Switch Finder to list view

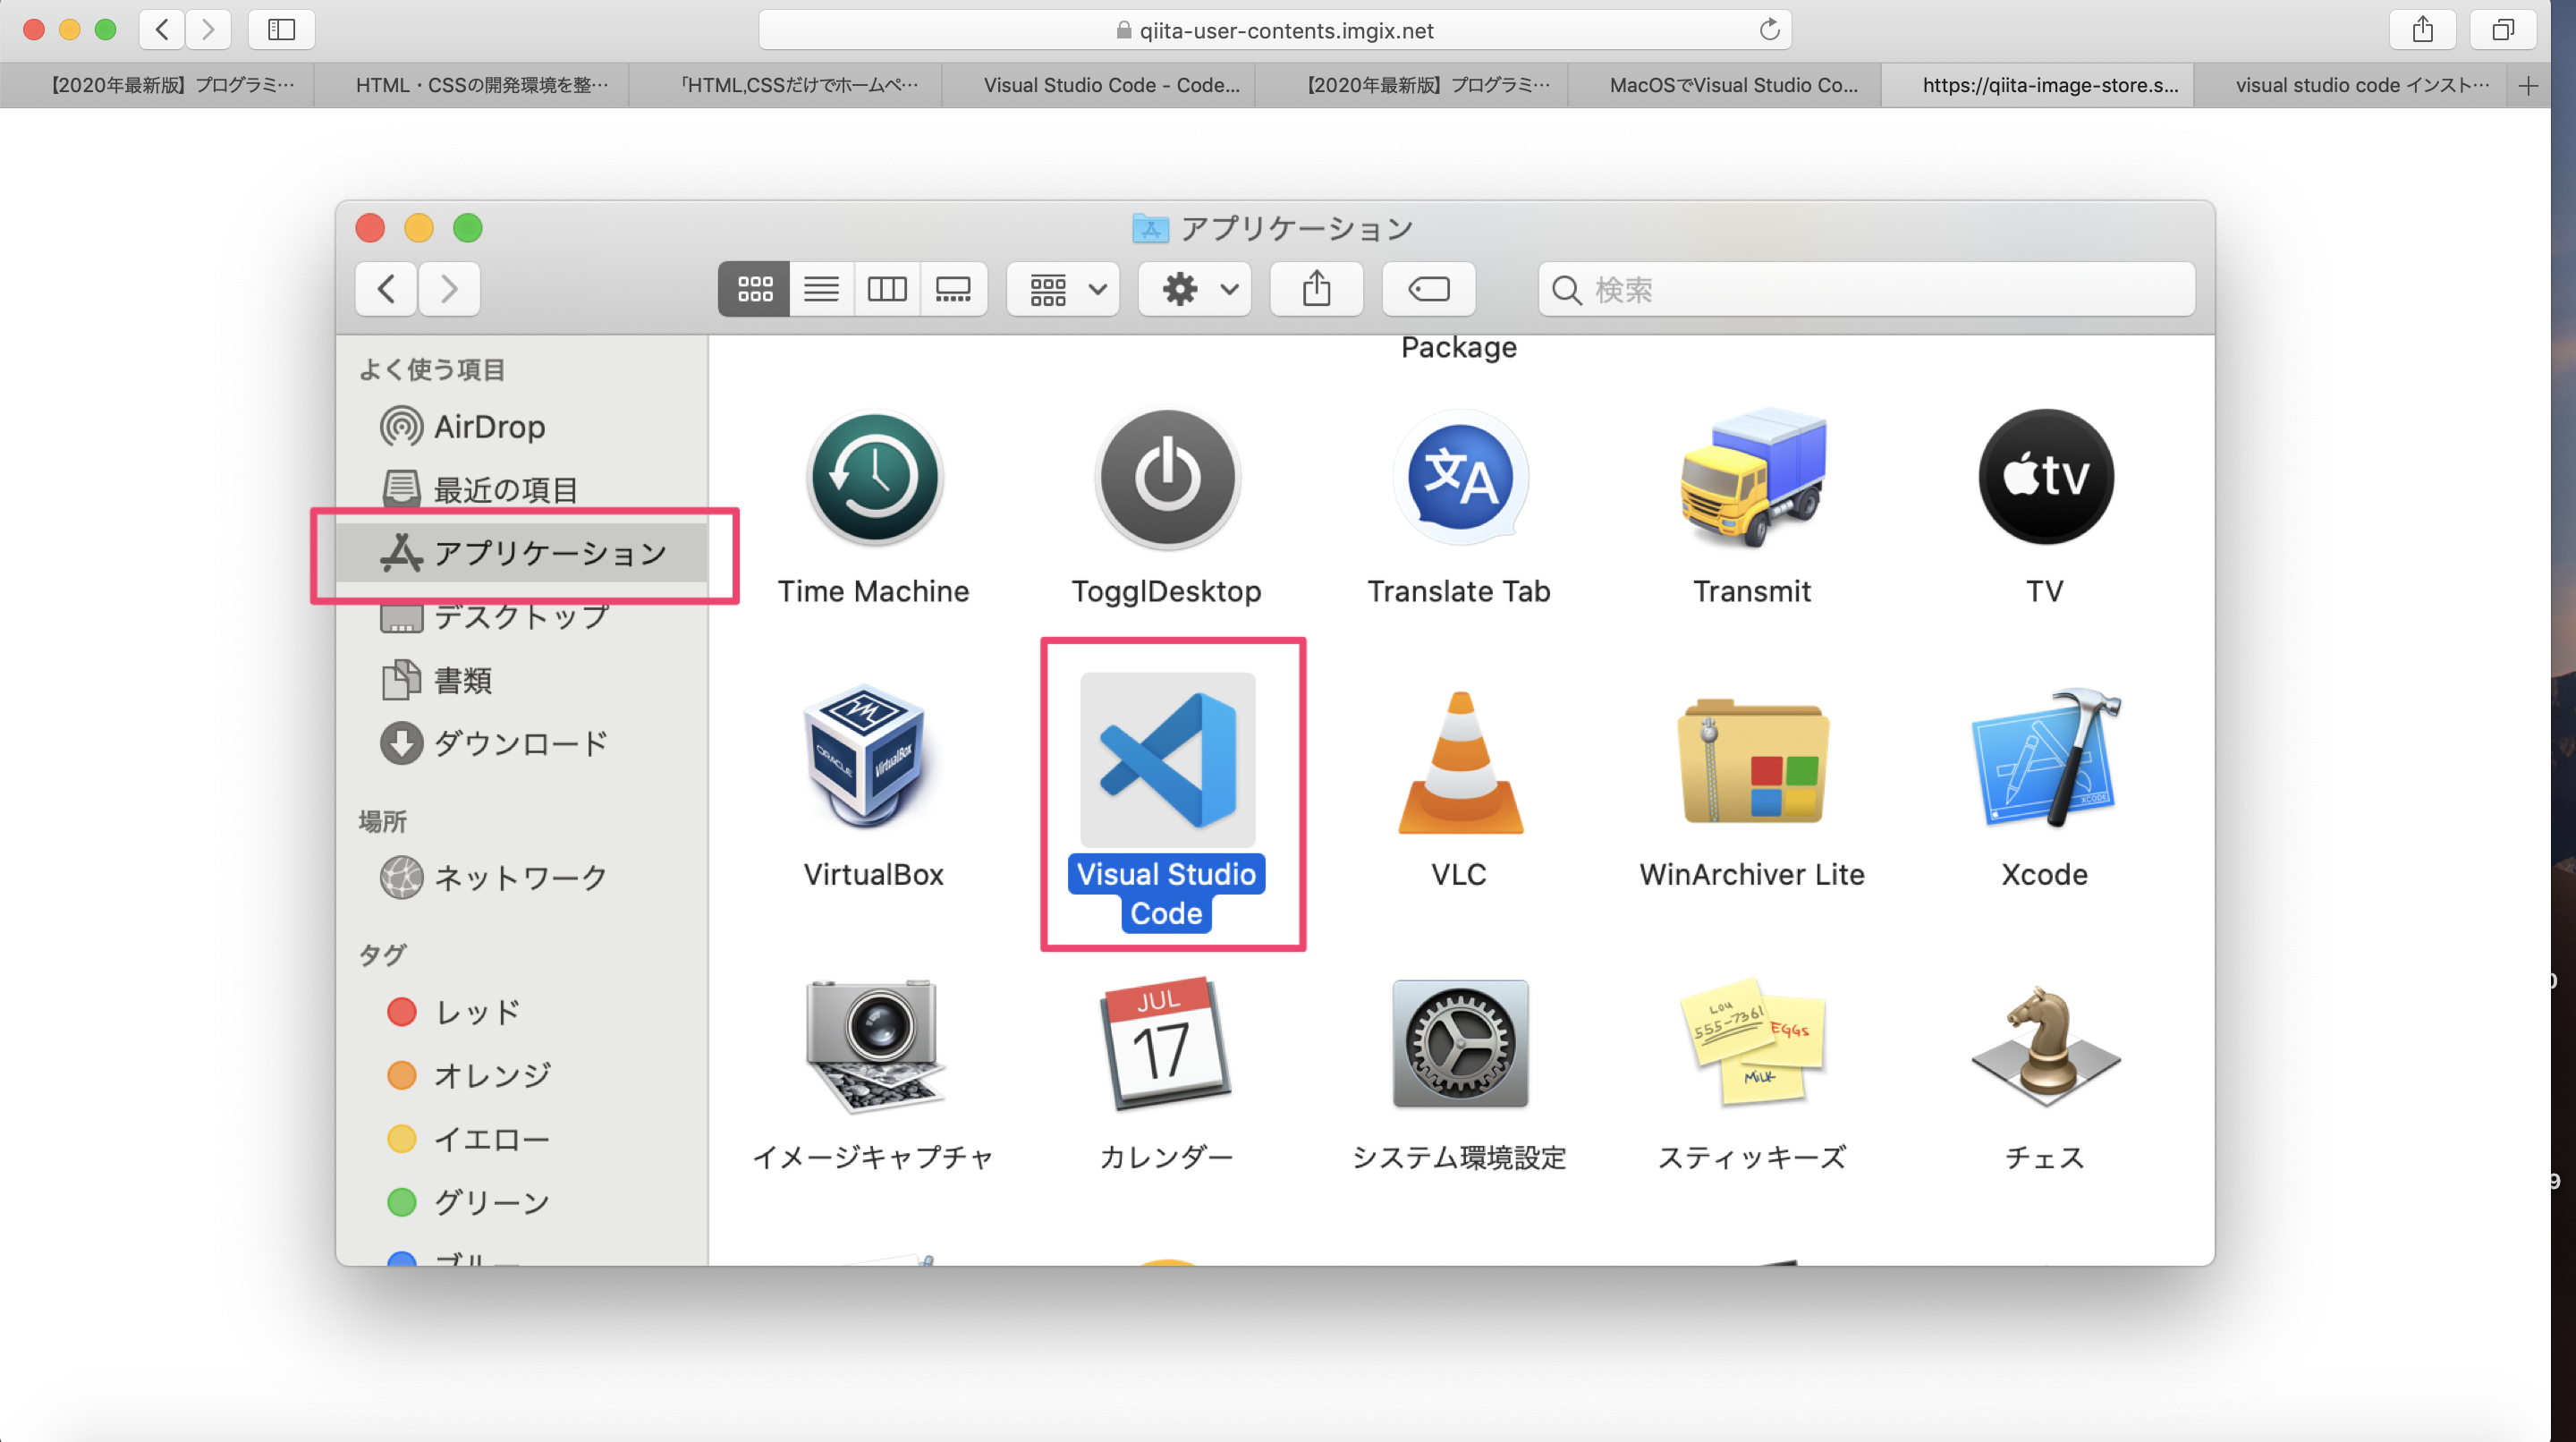coord(821,289)
